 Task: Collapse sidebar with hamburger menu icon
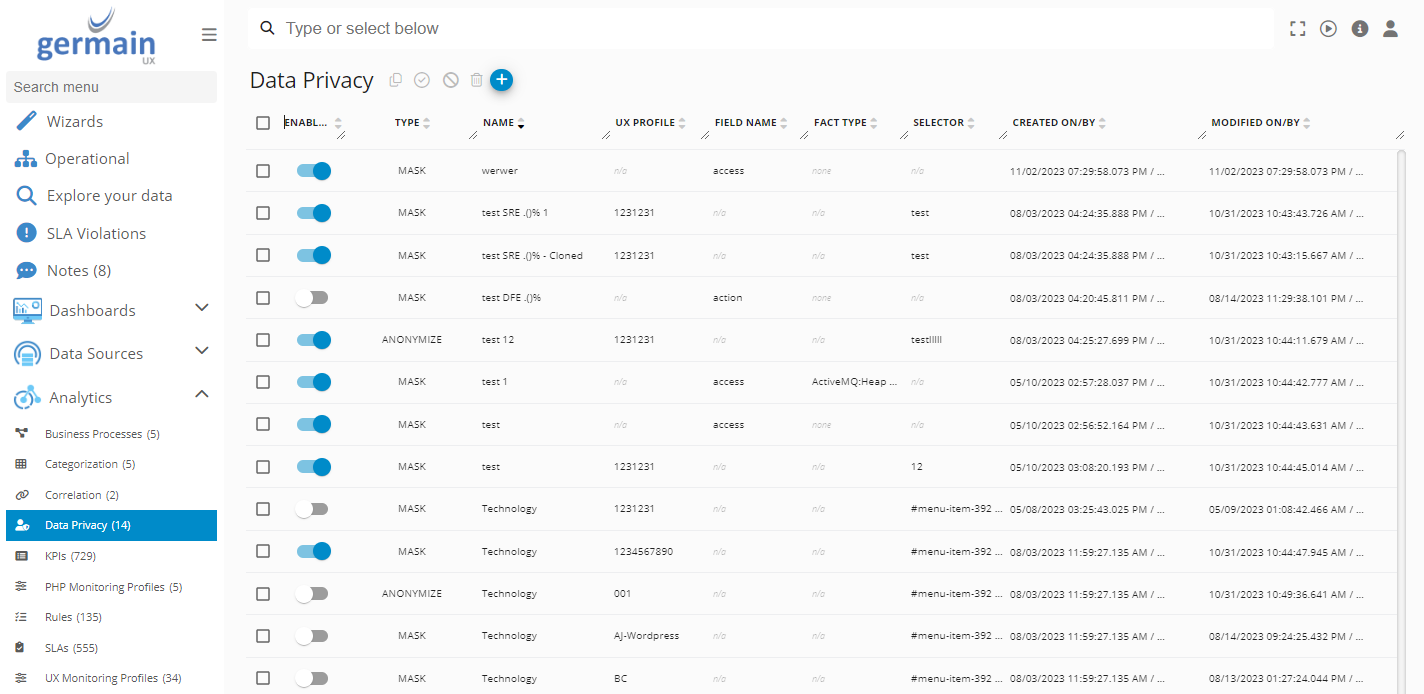(209, 35)
